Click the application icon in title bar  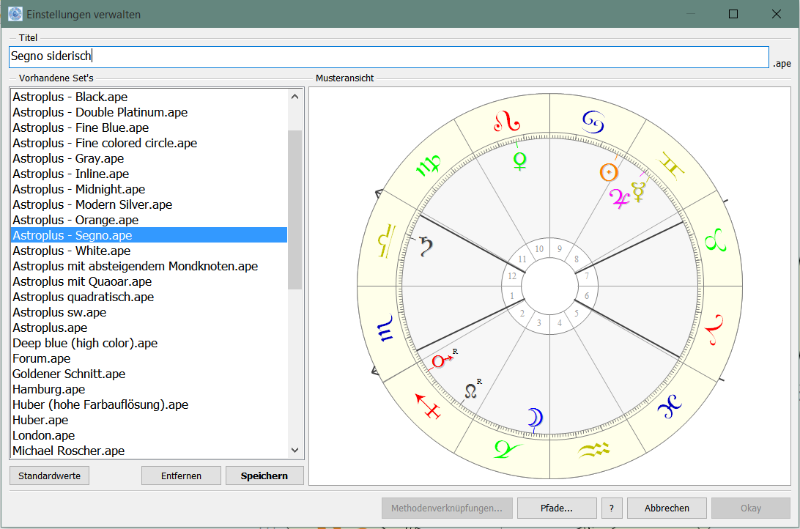(x=15, y=14)
